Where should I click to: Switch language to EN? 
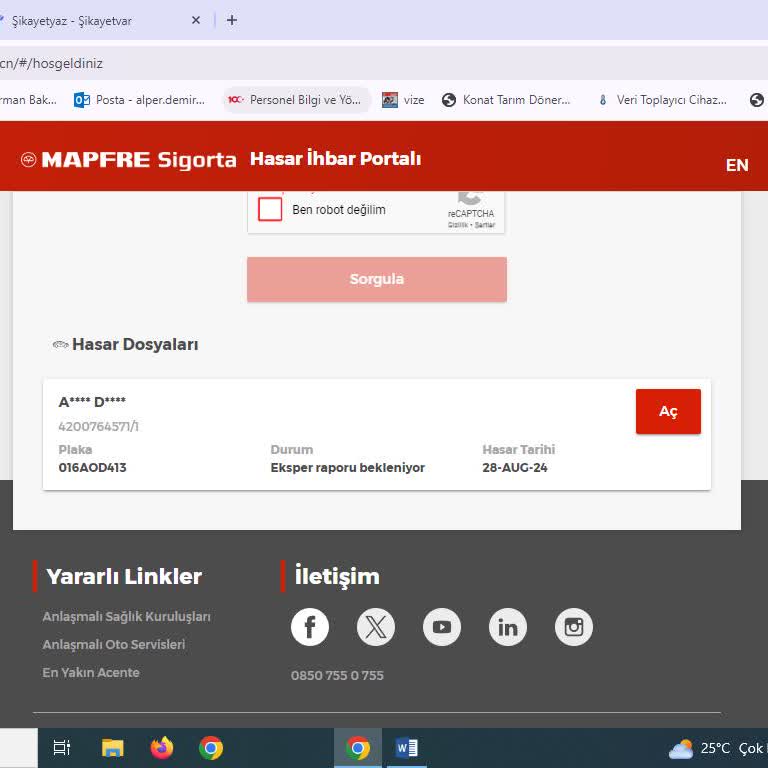pyautogui.click(x=737, y=165)
